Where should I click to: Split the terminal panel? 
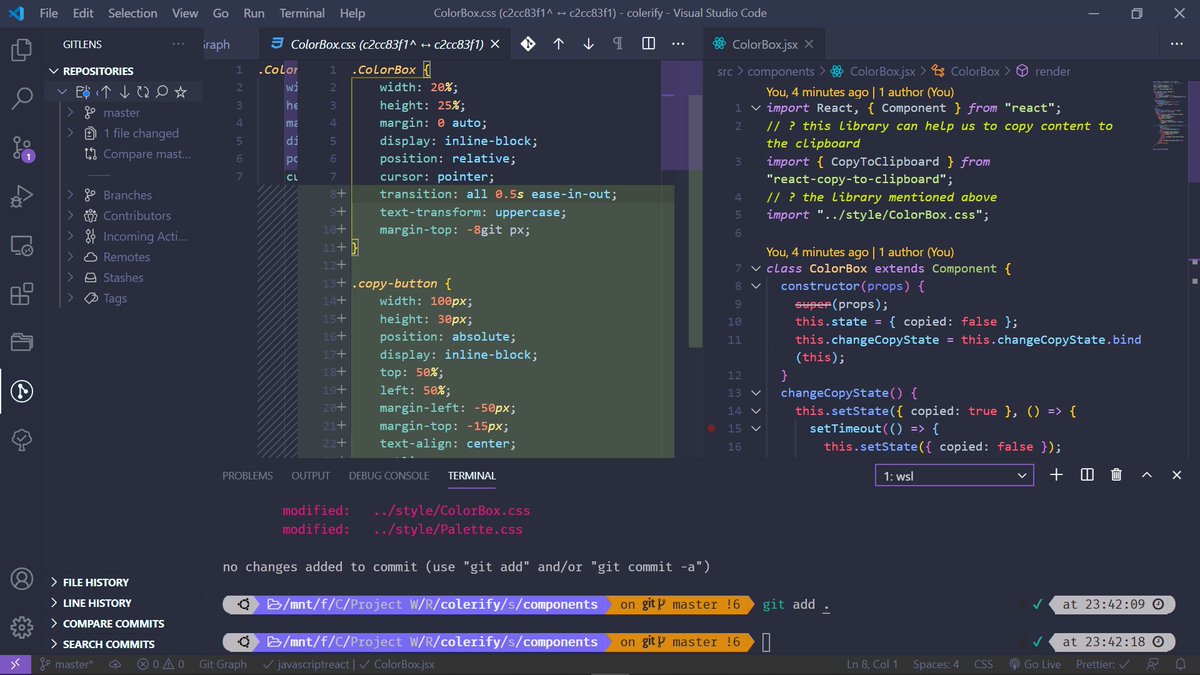(1087, 475)
